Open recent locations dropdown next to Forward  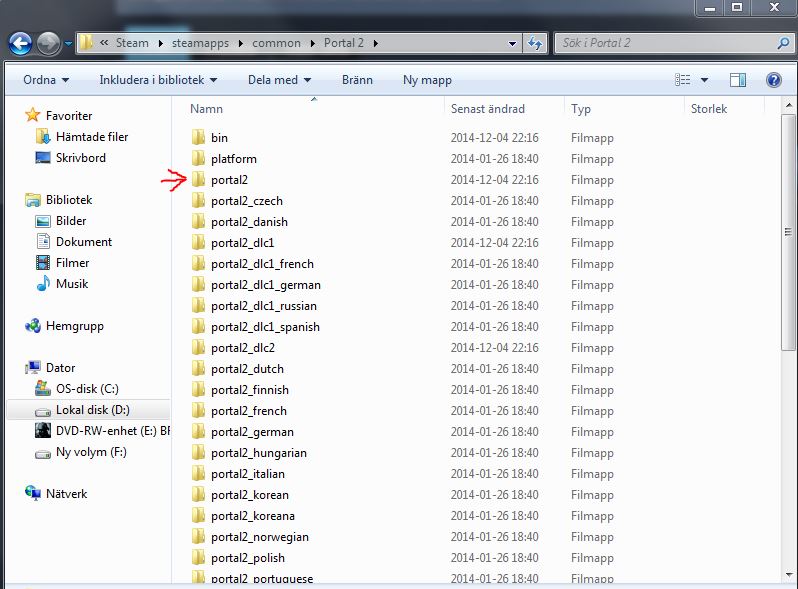(68, 44)
